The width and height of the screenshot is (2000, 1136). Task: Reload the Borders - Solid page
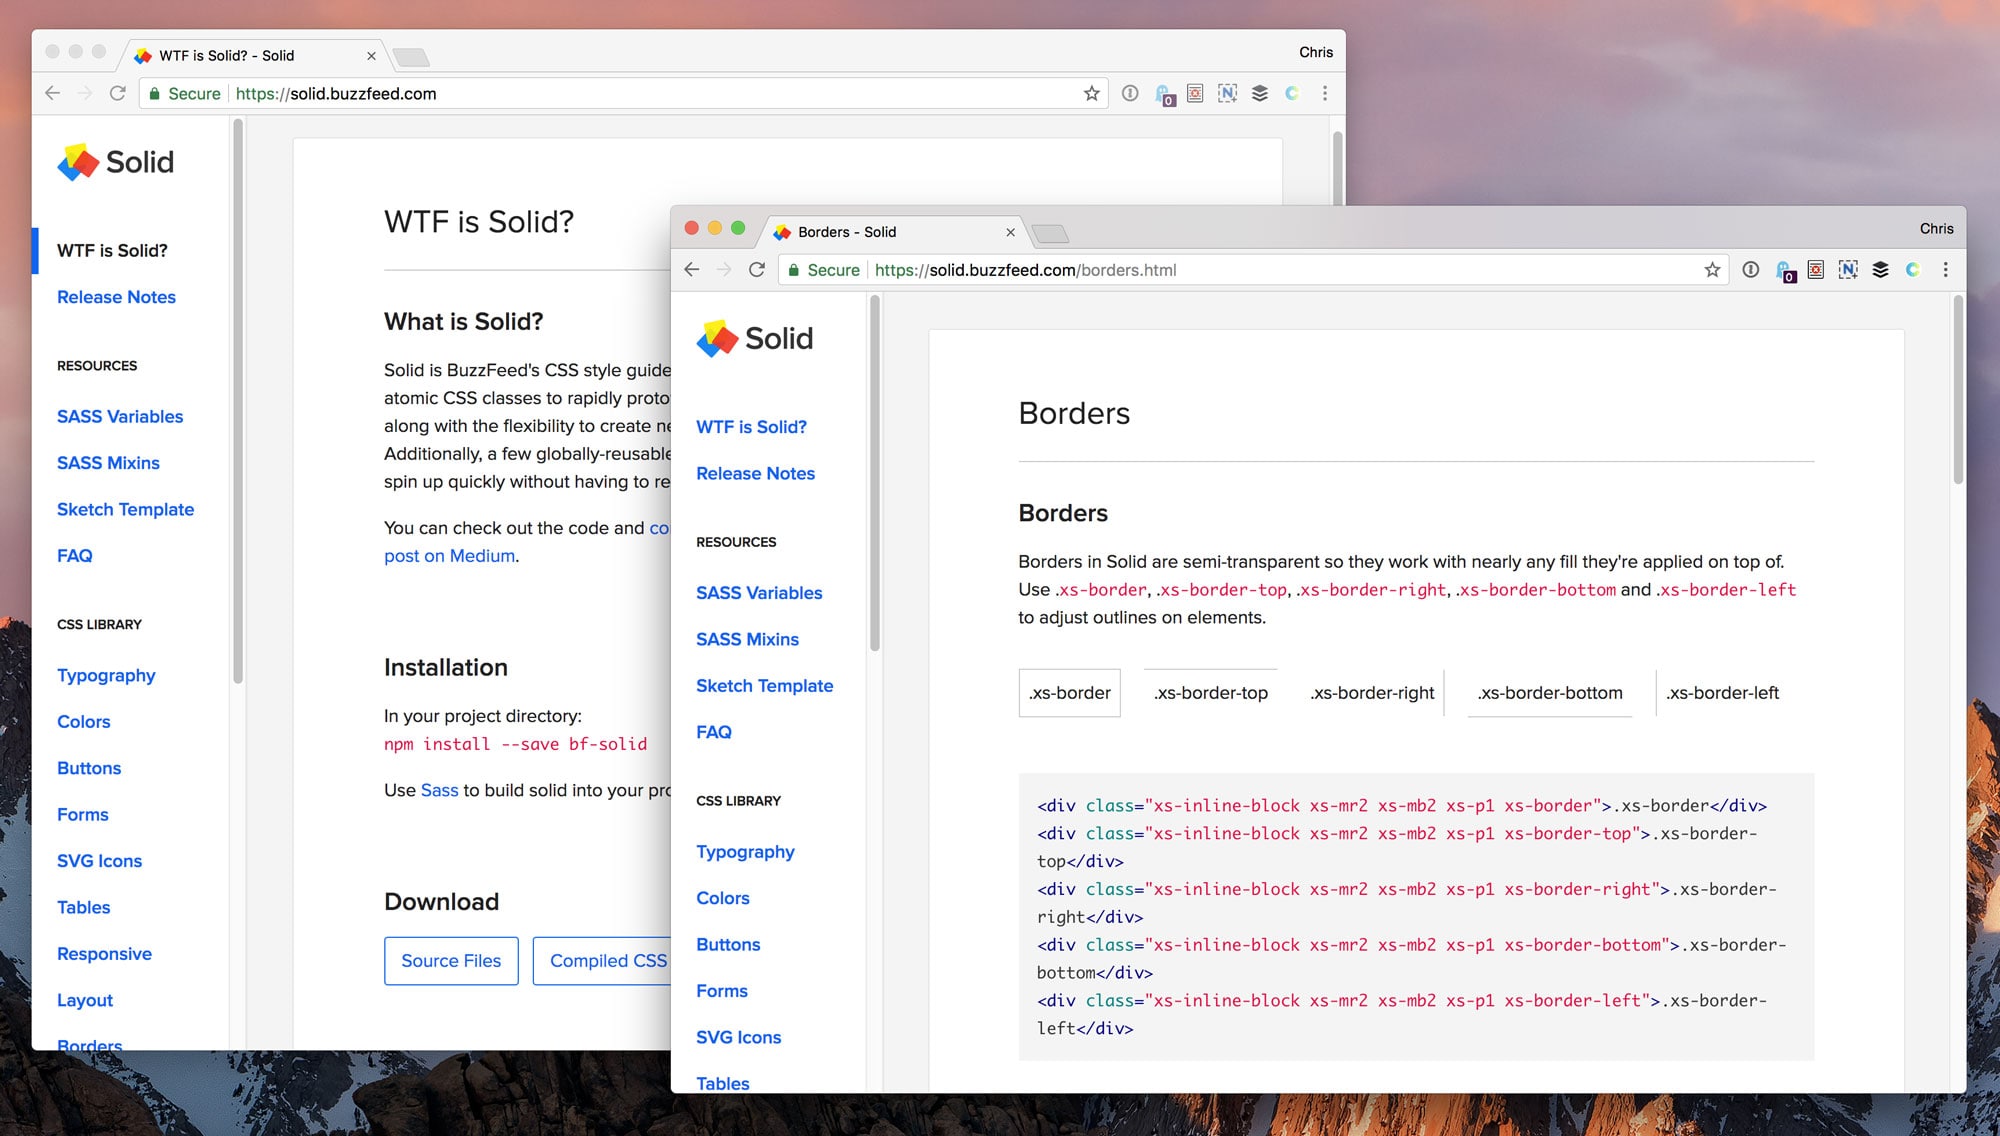coord(757,270)
